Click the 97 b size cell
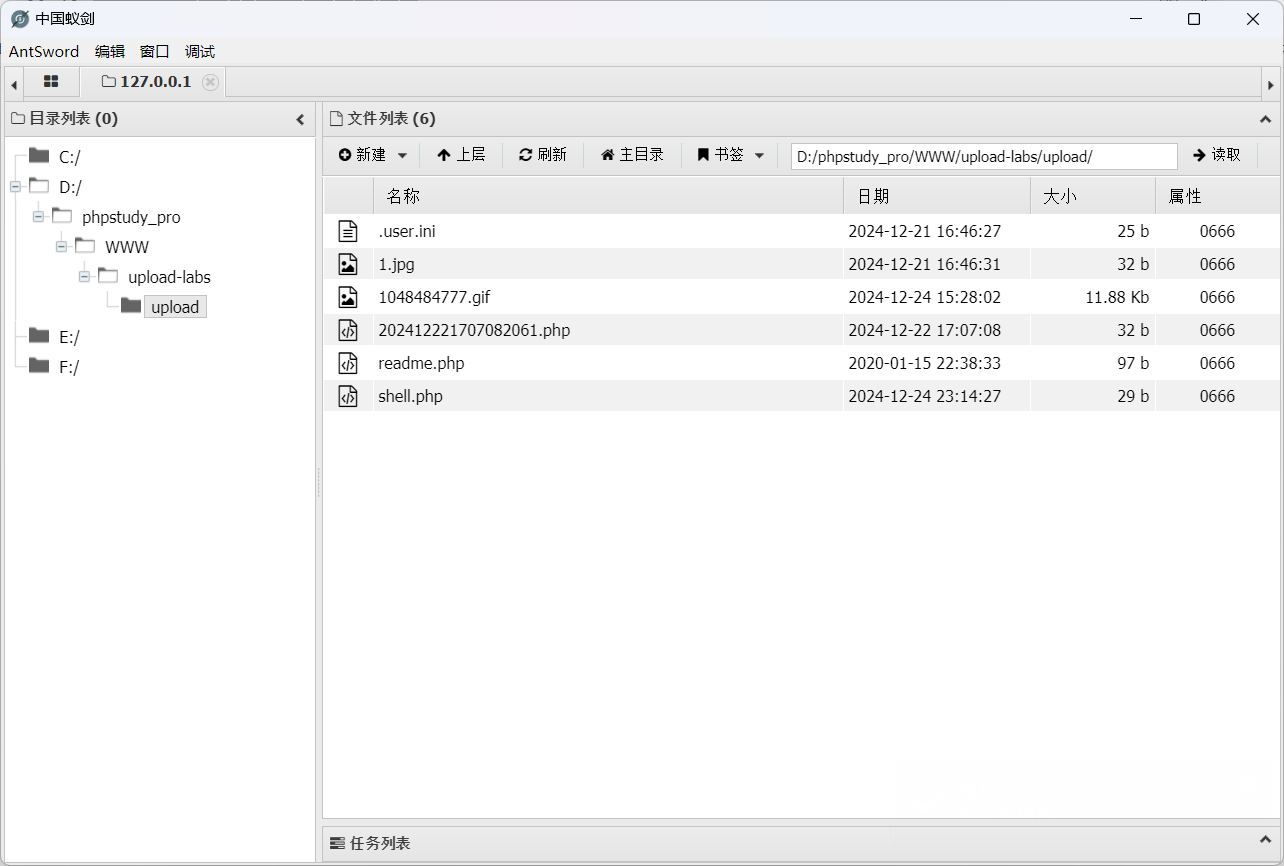This screenshot has height=866, width=1284. click(x=1133, y=363)
